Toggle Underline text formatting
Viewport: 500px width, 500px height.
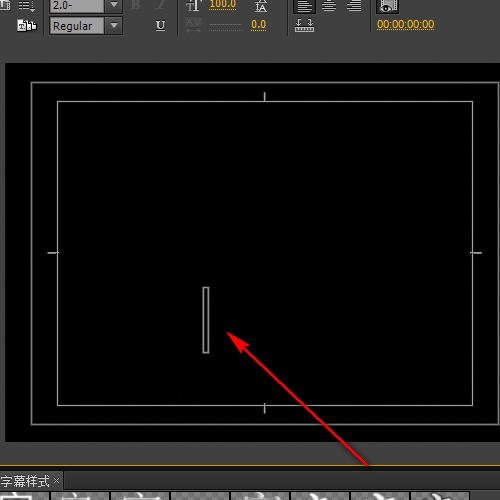[160, 25]
